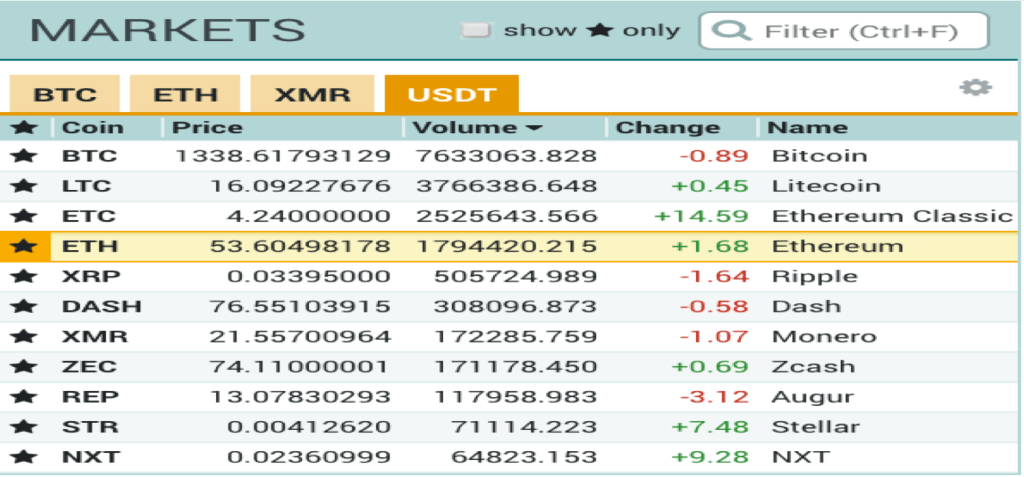Toggle favorite star for REP row

pos(24,396)
